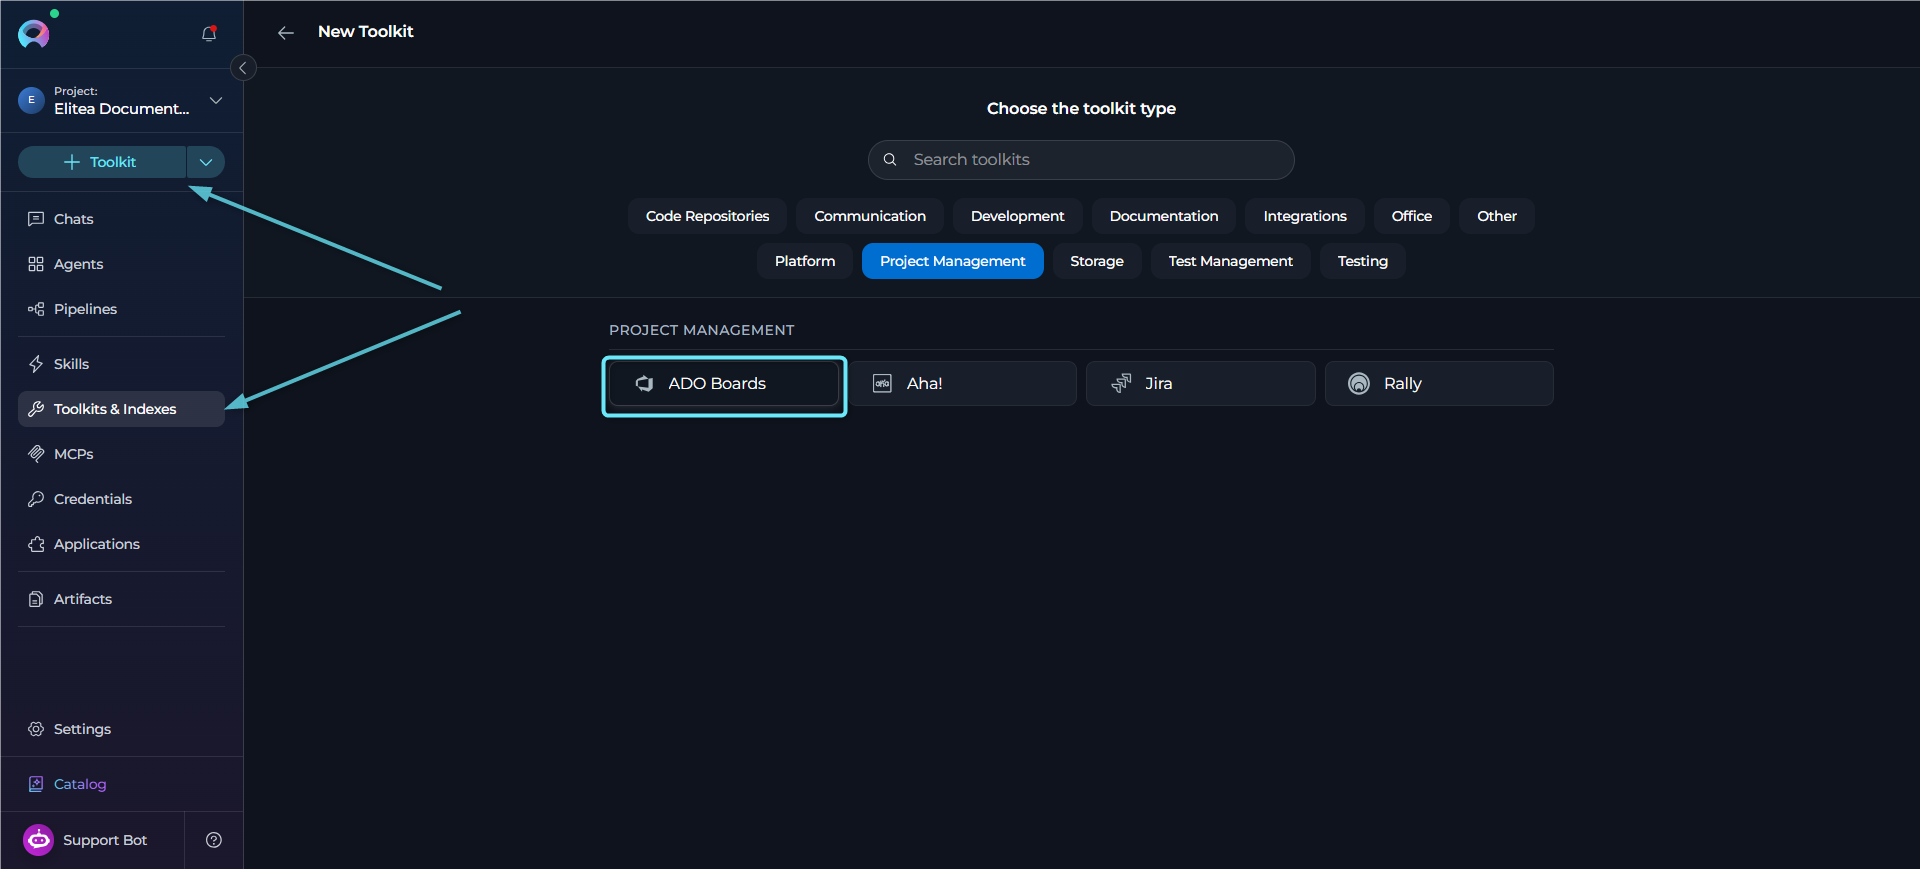1920x869 pixels.
Task: Click the Pipelines icon
Action: click(36, 309)
